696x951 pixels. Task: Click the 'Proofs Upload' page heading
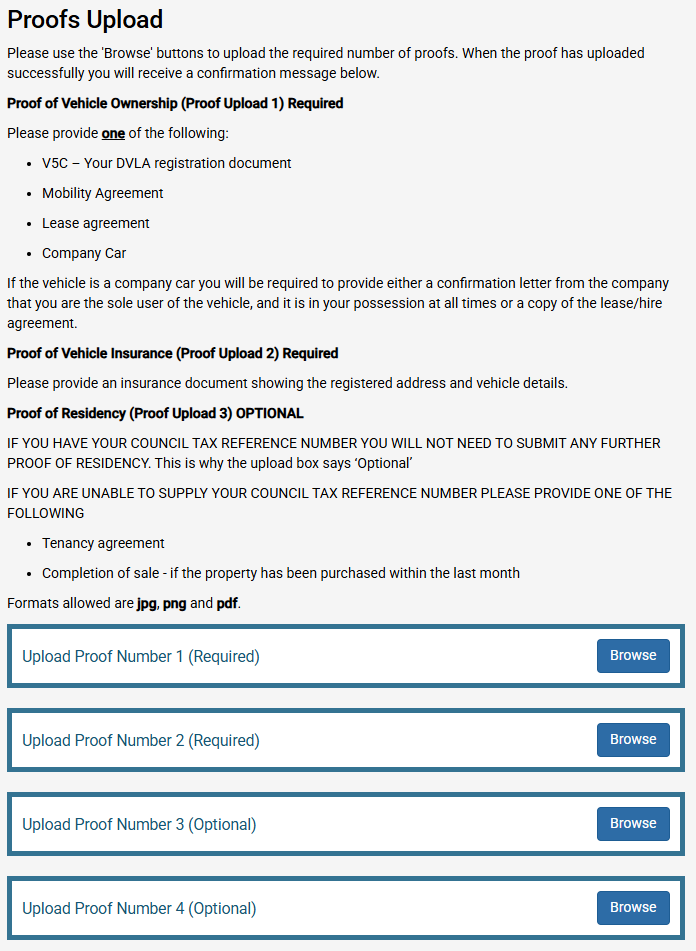pyautogui.click(x=85, y=19)
